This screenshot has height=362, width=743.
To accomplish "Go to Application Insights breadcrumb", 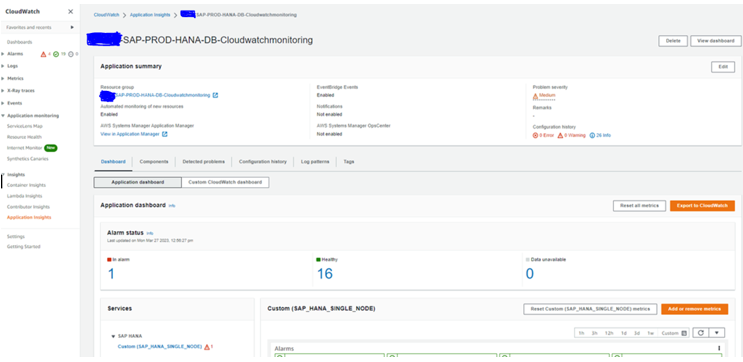I will click(x=150, y=15).
